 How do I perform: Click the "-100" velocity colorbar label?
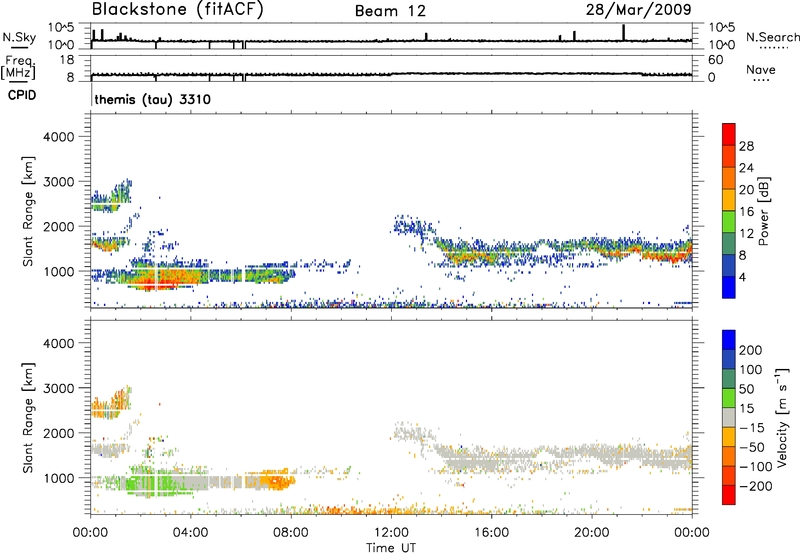click(756, 467)
